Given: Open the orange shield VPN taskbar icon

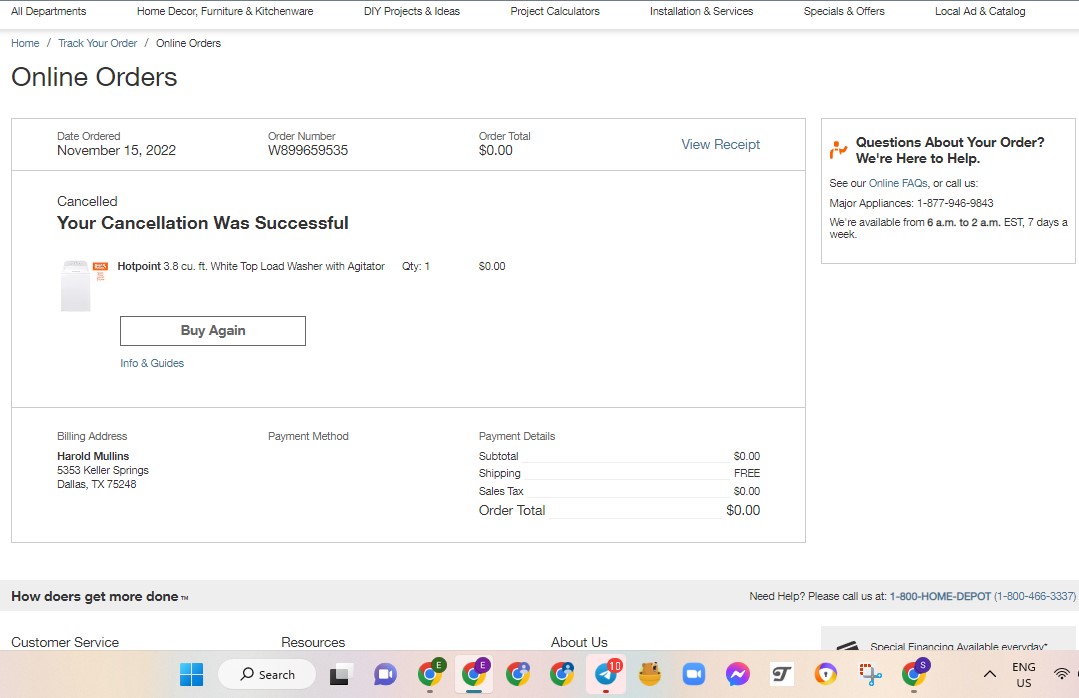Looking at the screenshot, I should tap(826, 675).
